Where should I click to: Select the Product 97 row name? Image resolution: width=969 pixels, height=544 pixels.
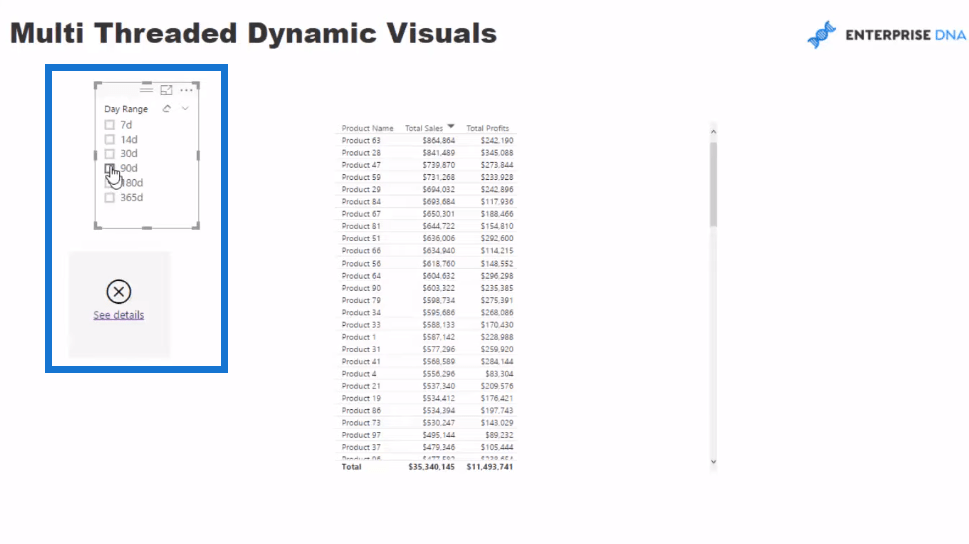[361, 435]
